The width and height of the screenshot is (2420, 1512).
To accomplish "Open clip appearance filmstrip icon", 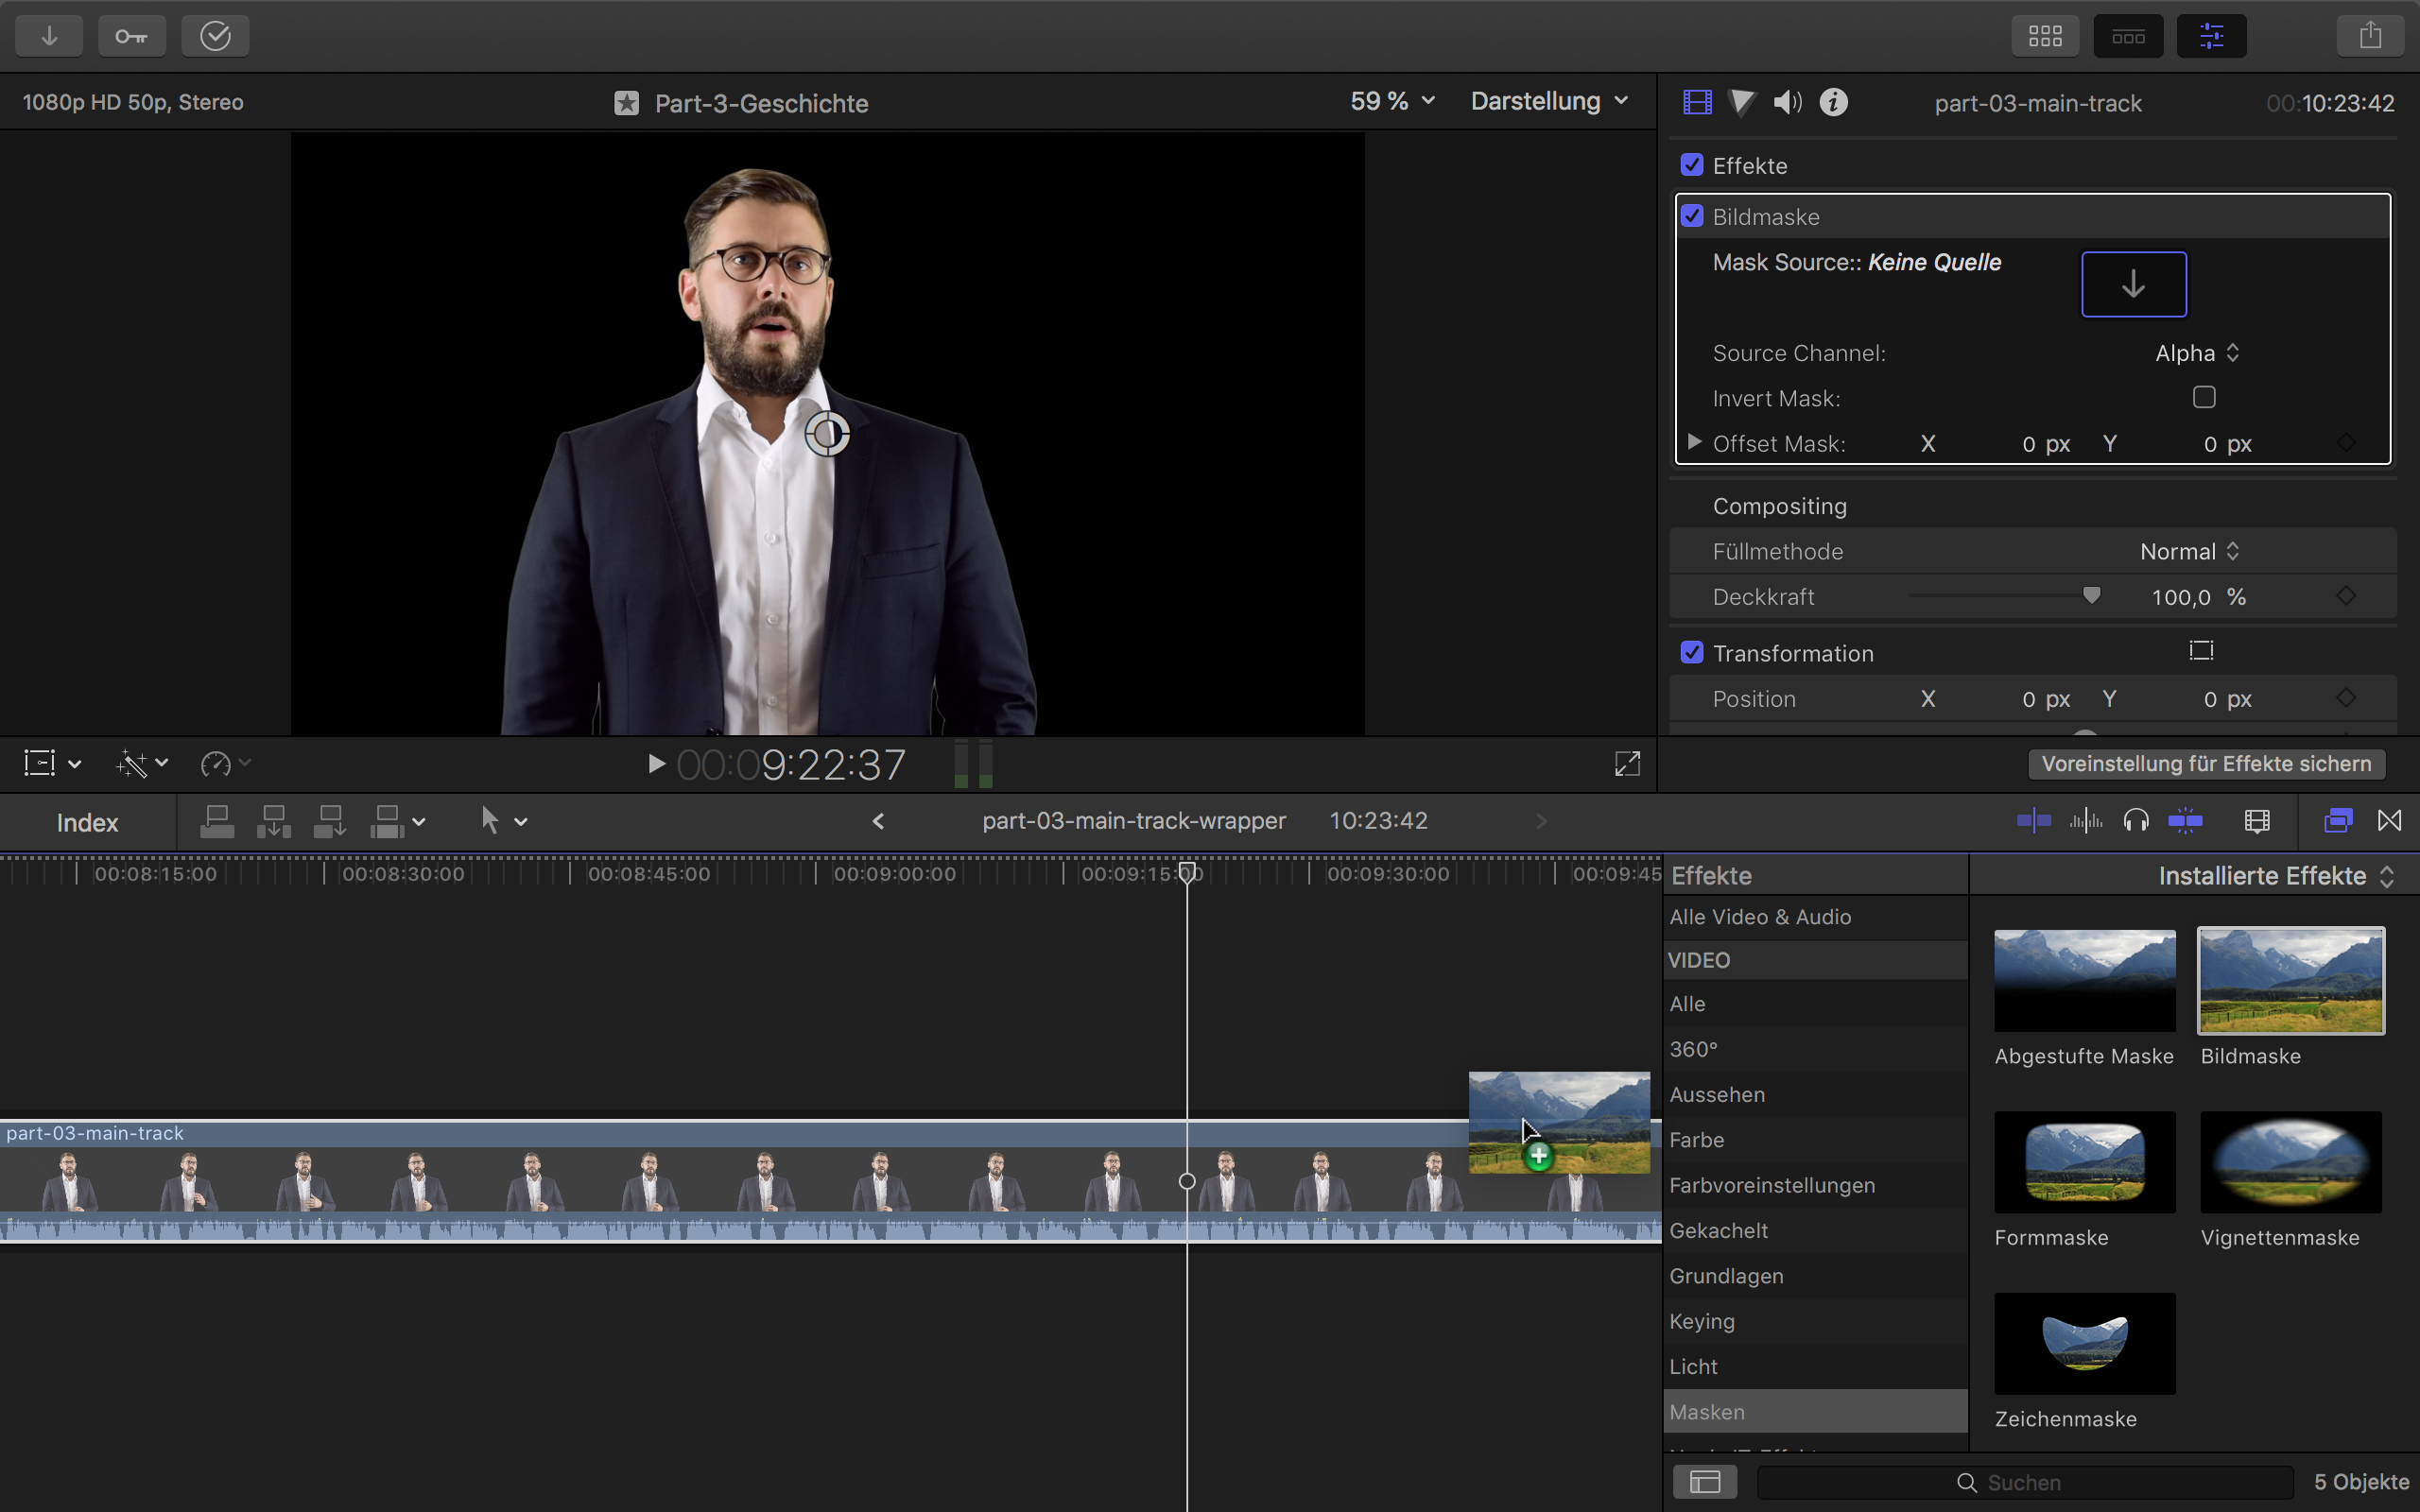I will click(2256, 821).
